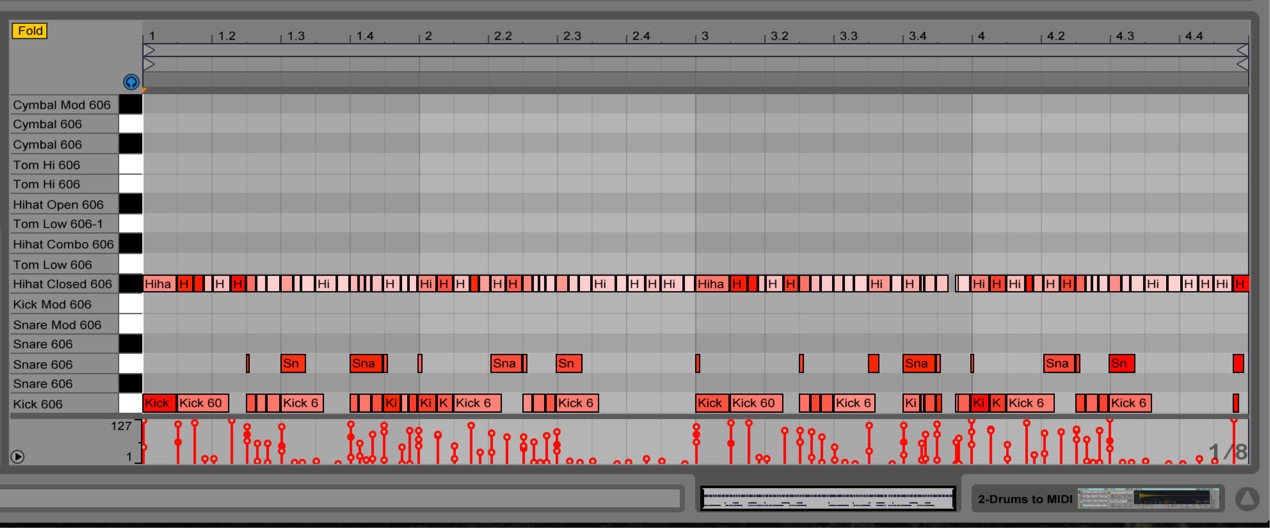Select the 'Sn' snare note at beat 1.3
1270x528 pixels.
tap(293, 364)
